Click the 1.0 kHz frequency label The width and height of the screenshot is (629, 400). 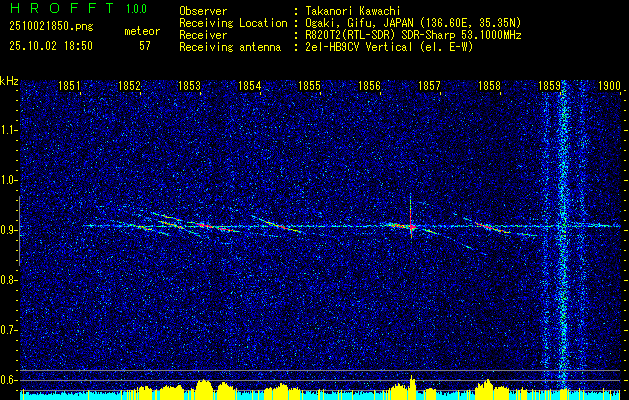pyautogui.click(x=8, y=181)
